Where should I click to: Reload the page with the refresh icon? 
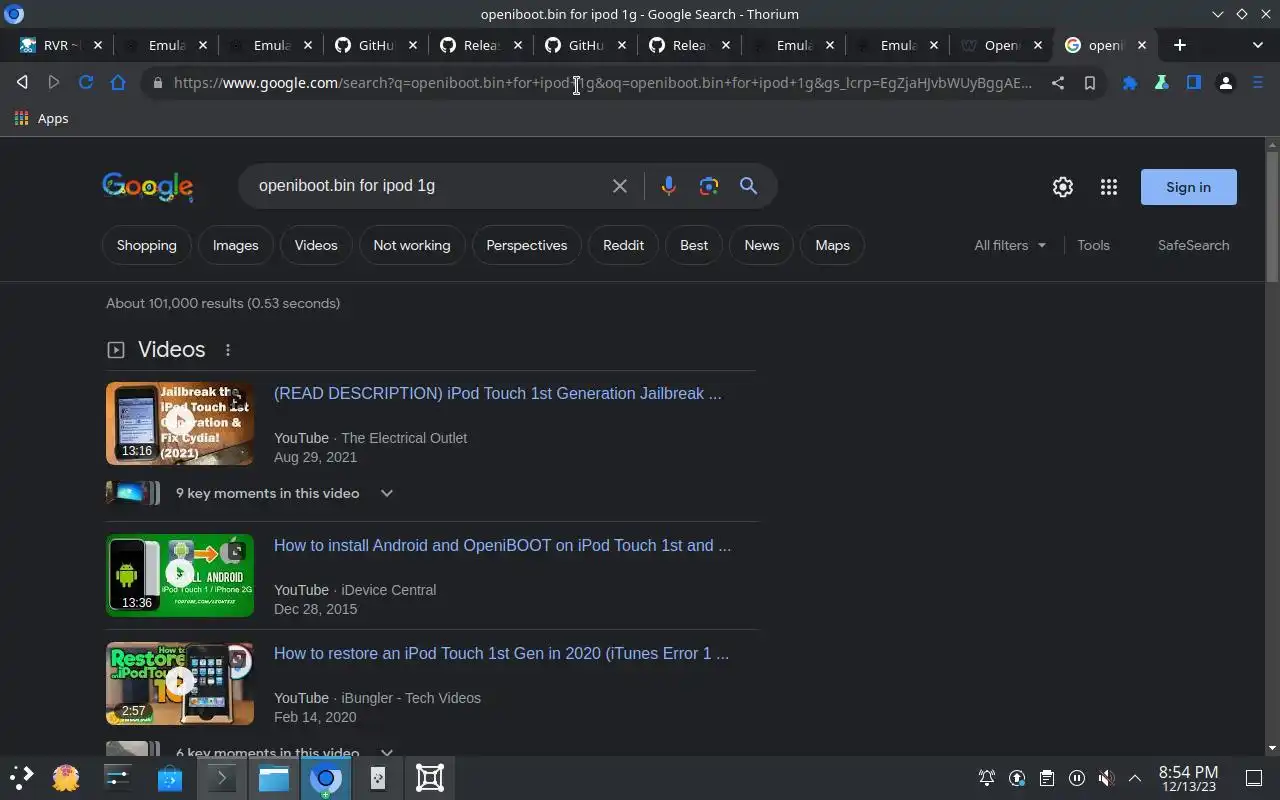click(x=86, y=83)
